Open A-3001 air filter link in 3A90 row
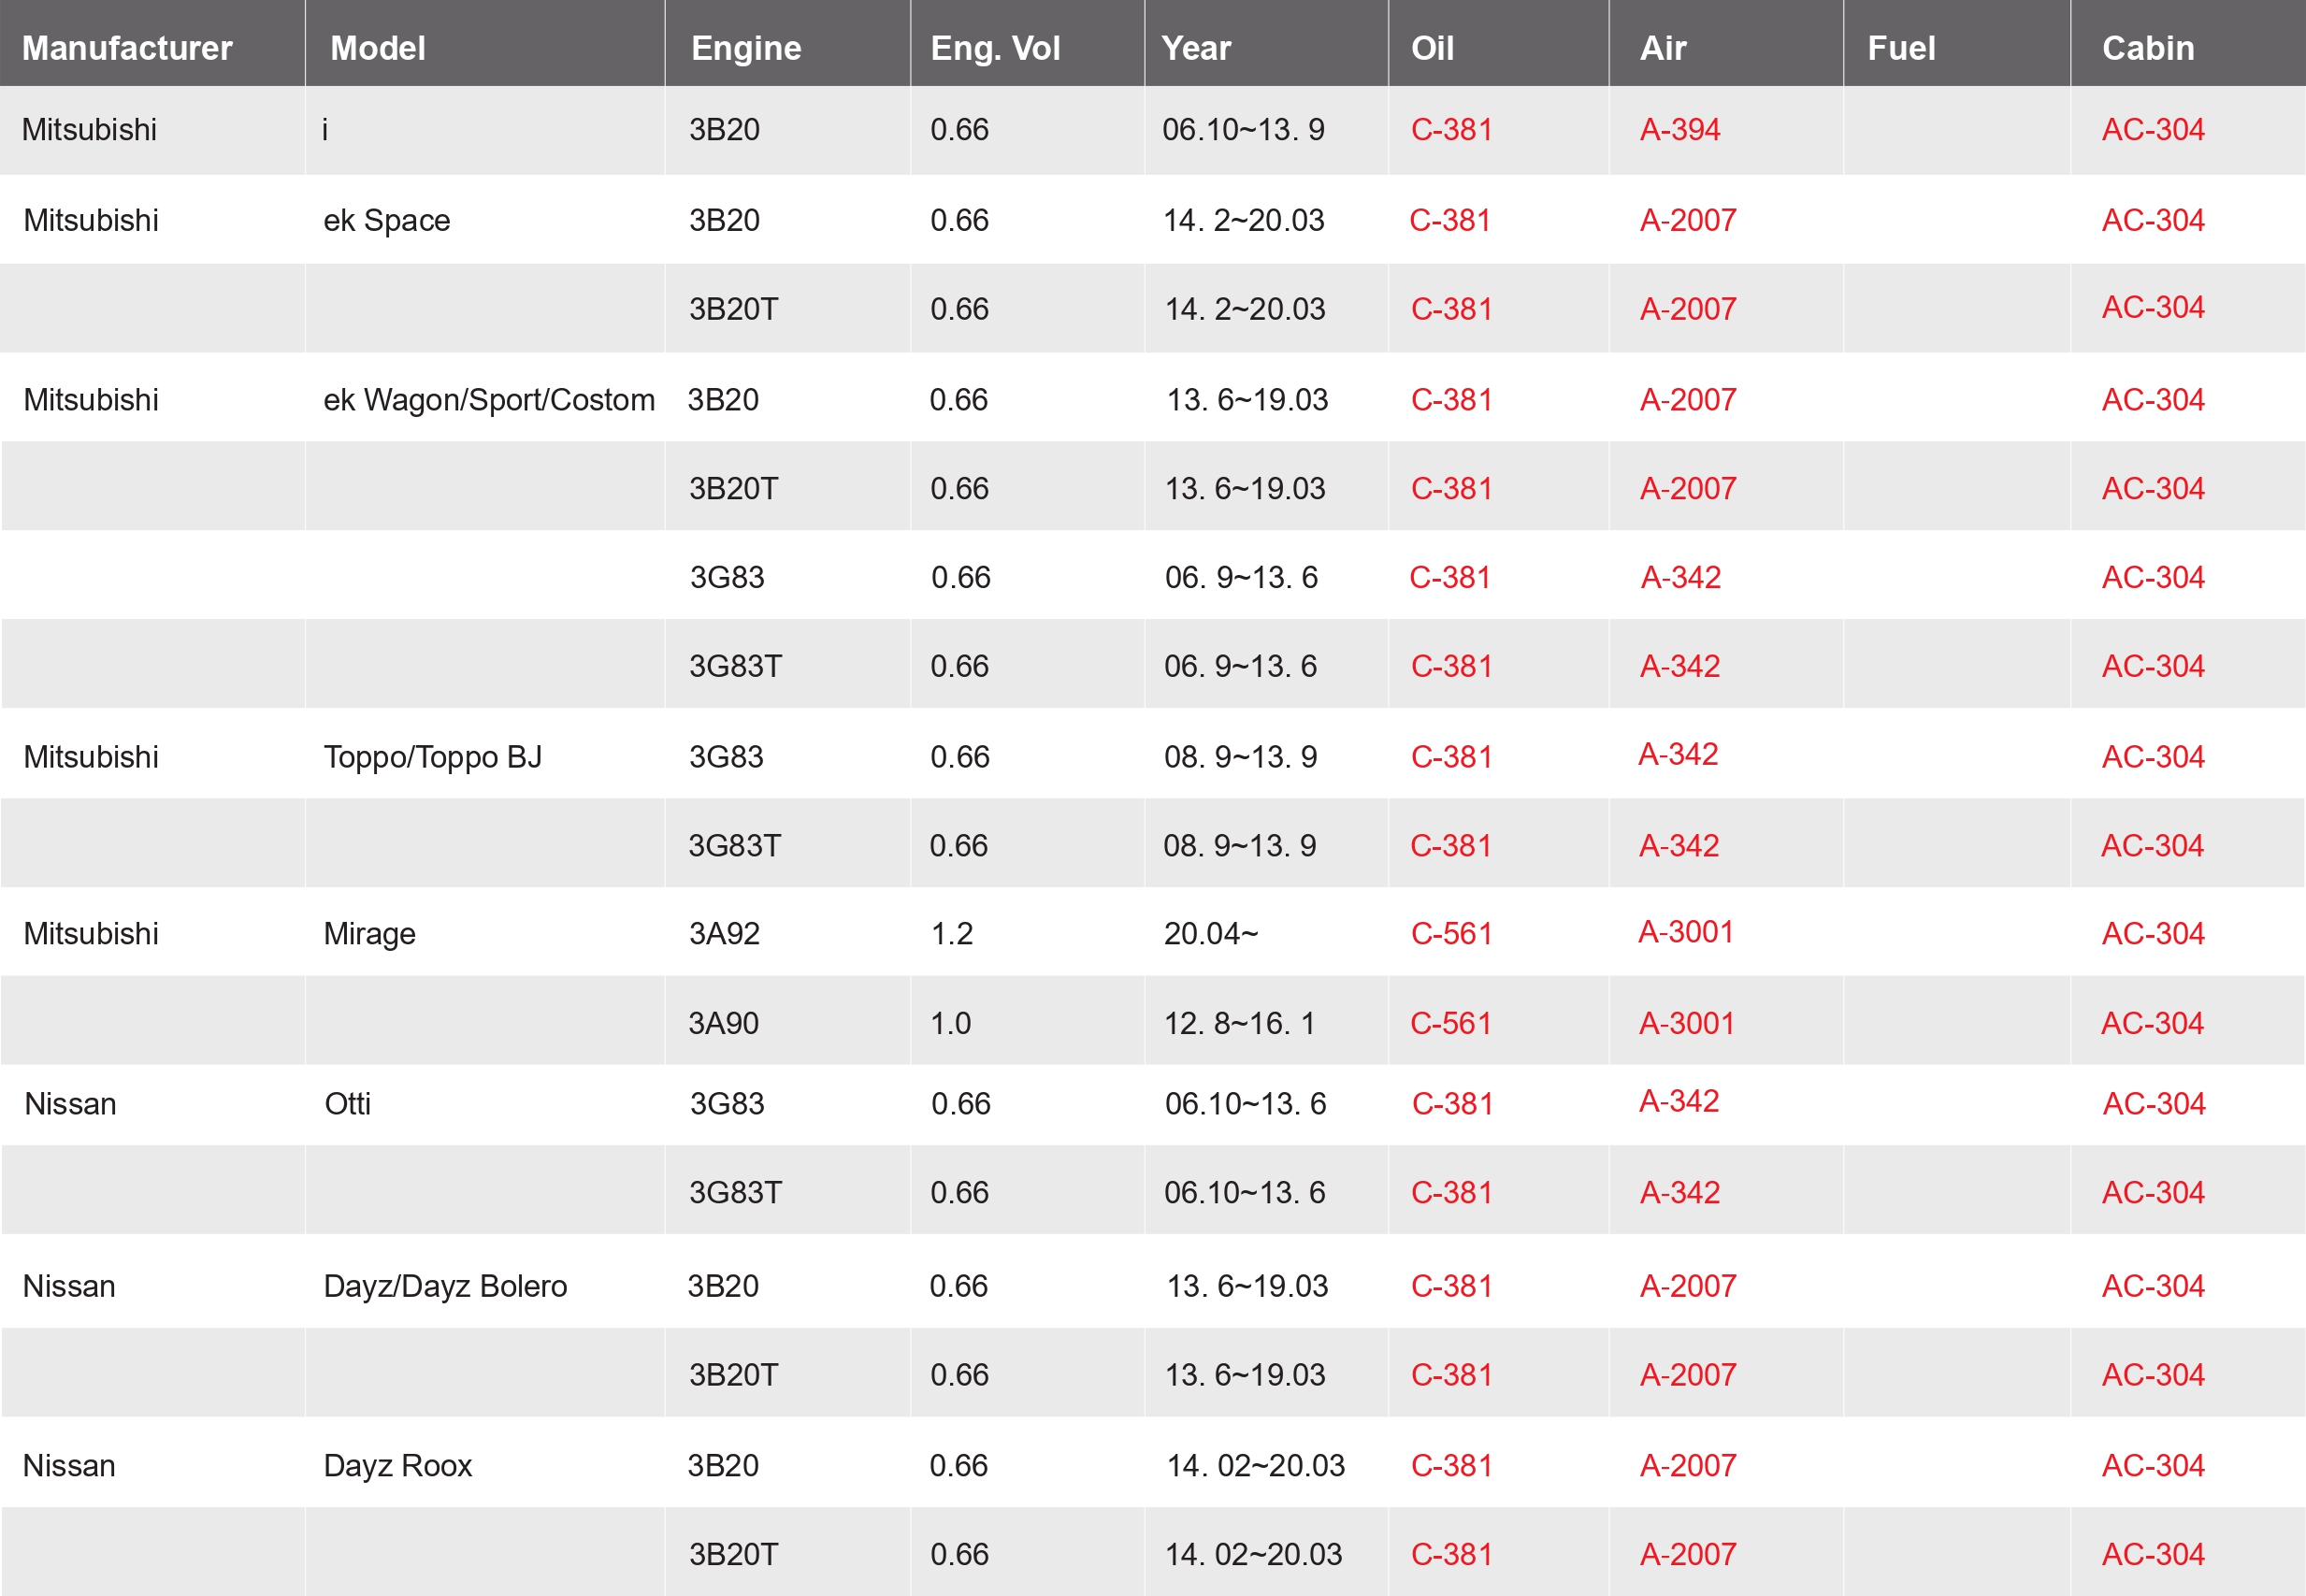The height and width of the screenshot is (1596, 2306). [1686, 1023]
